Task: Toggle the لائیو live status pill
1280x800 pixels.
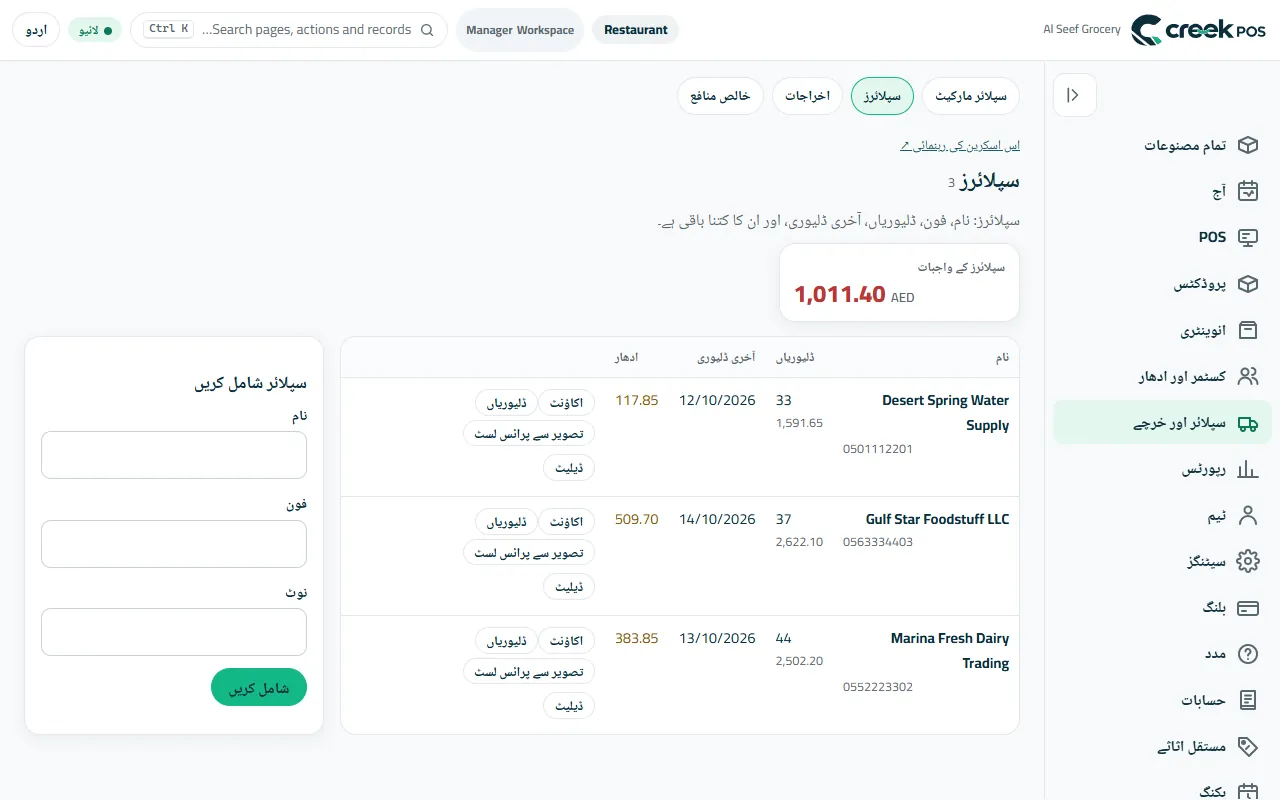Action: click(x=95, y=30)
